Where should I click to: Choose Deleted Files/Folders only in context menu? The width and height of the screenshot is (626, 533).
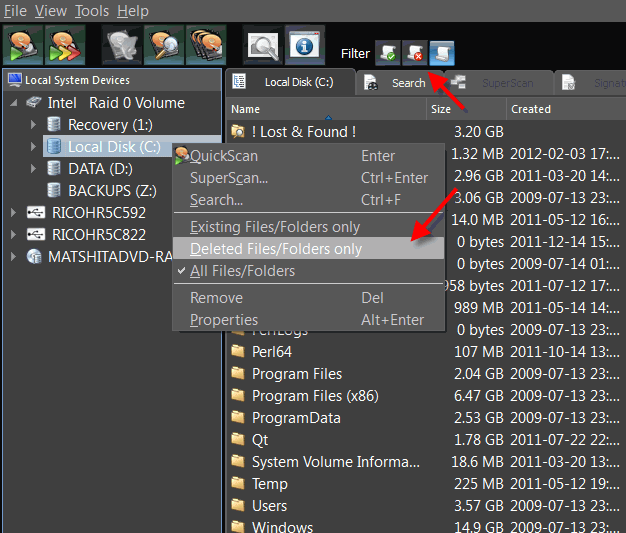tap(276, 249)
